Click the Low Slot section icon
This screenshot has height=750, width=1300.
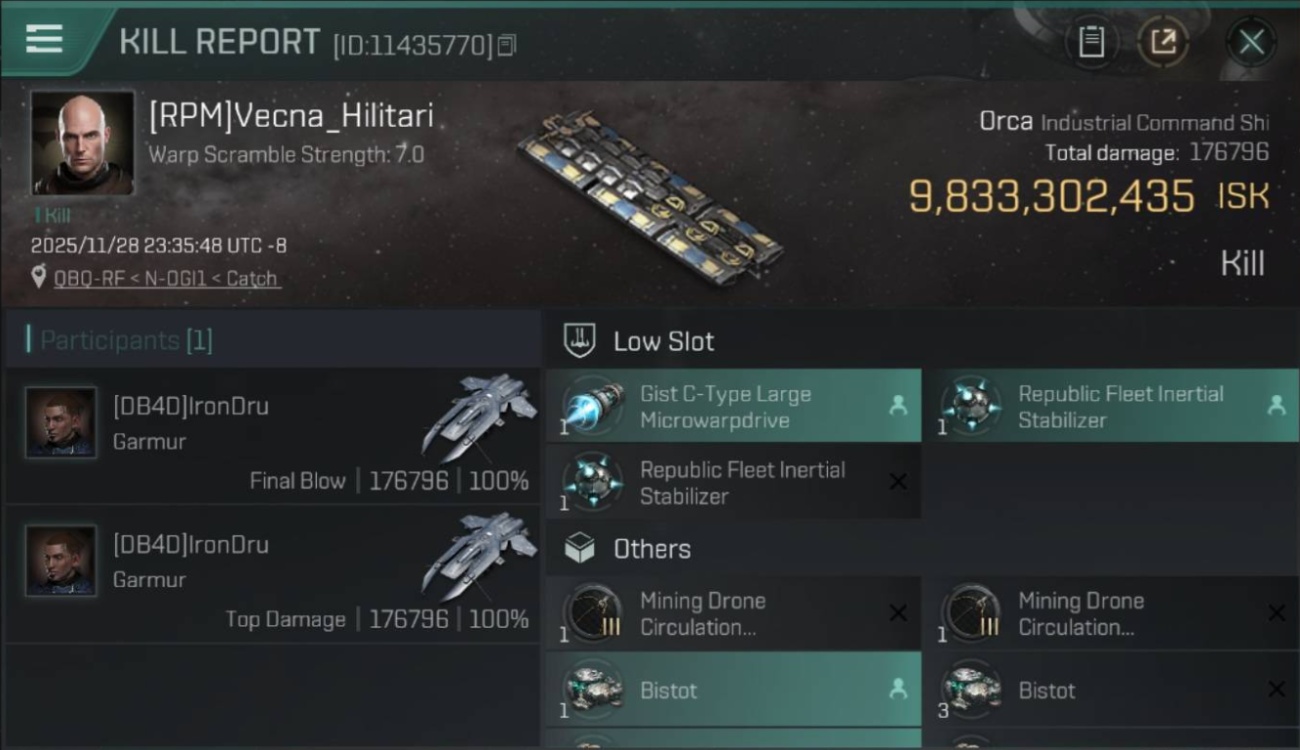point(580,340)
